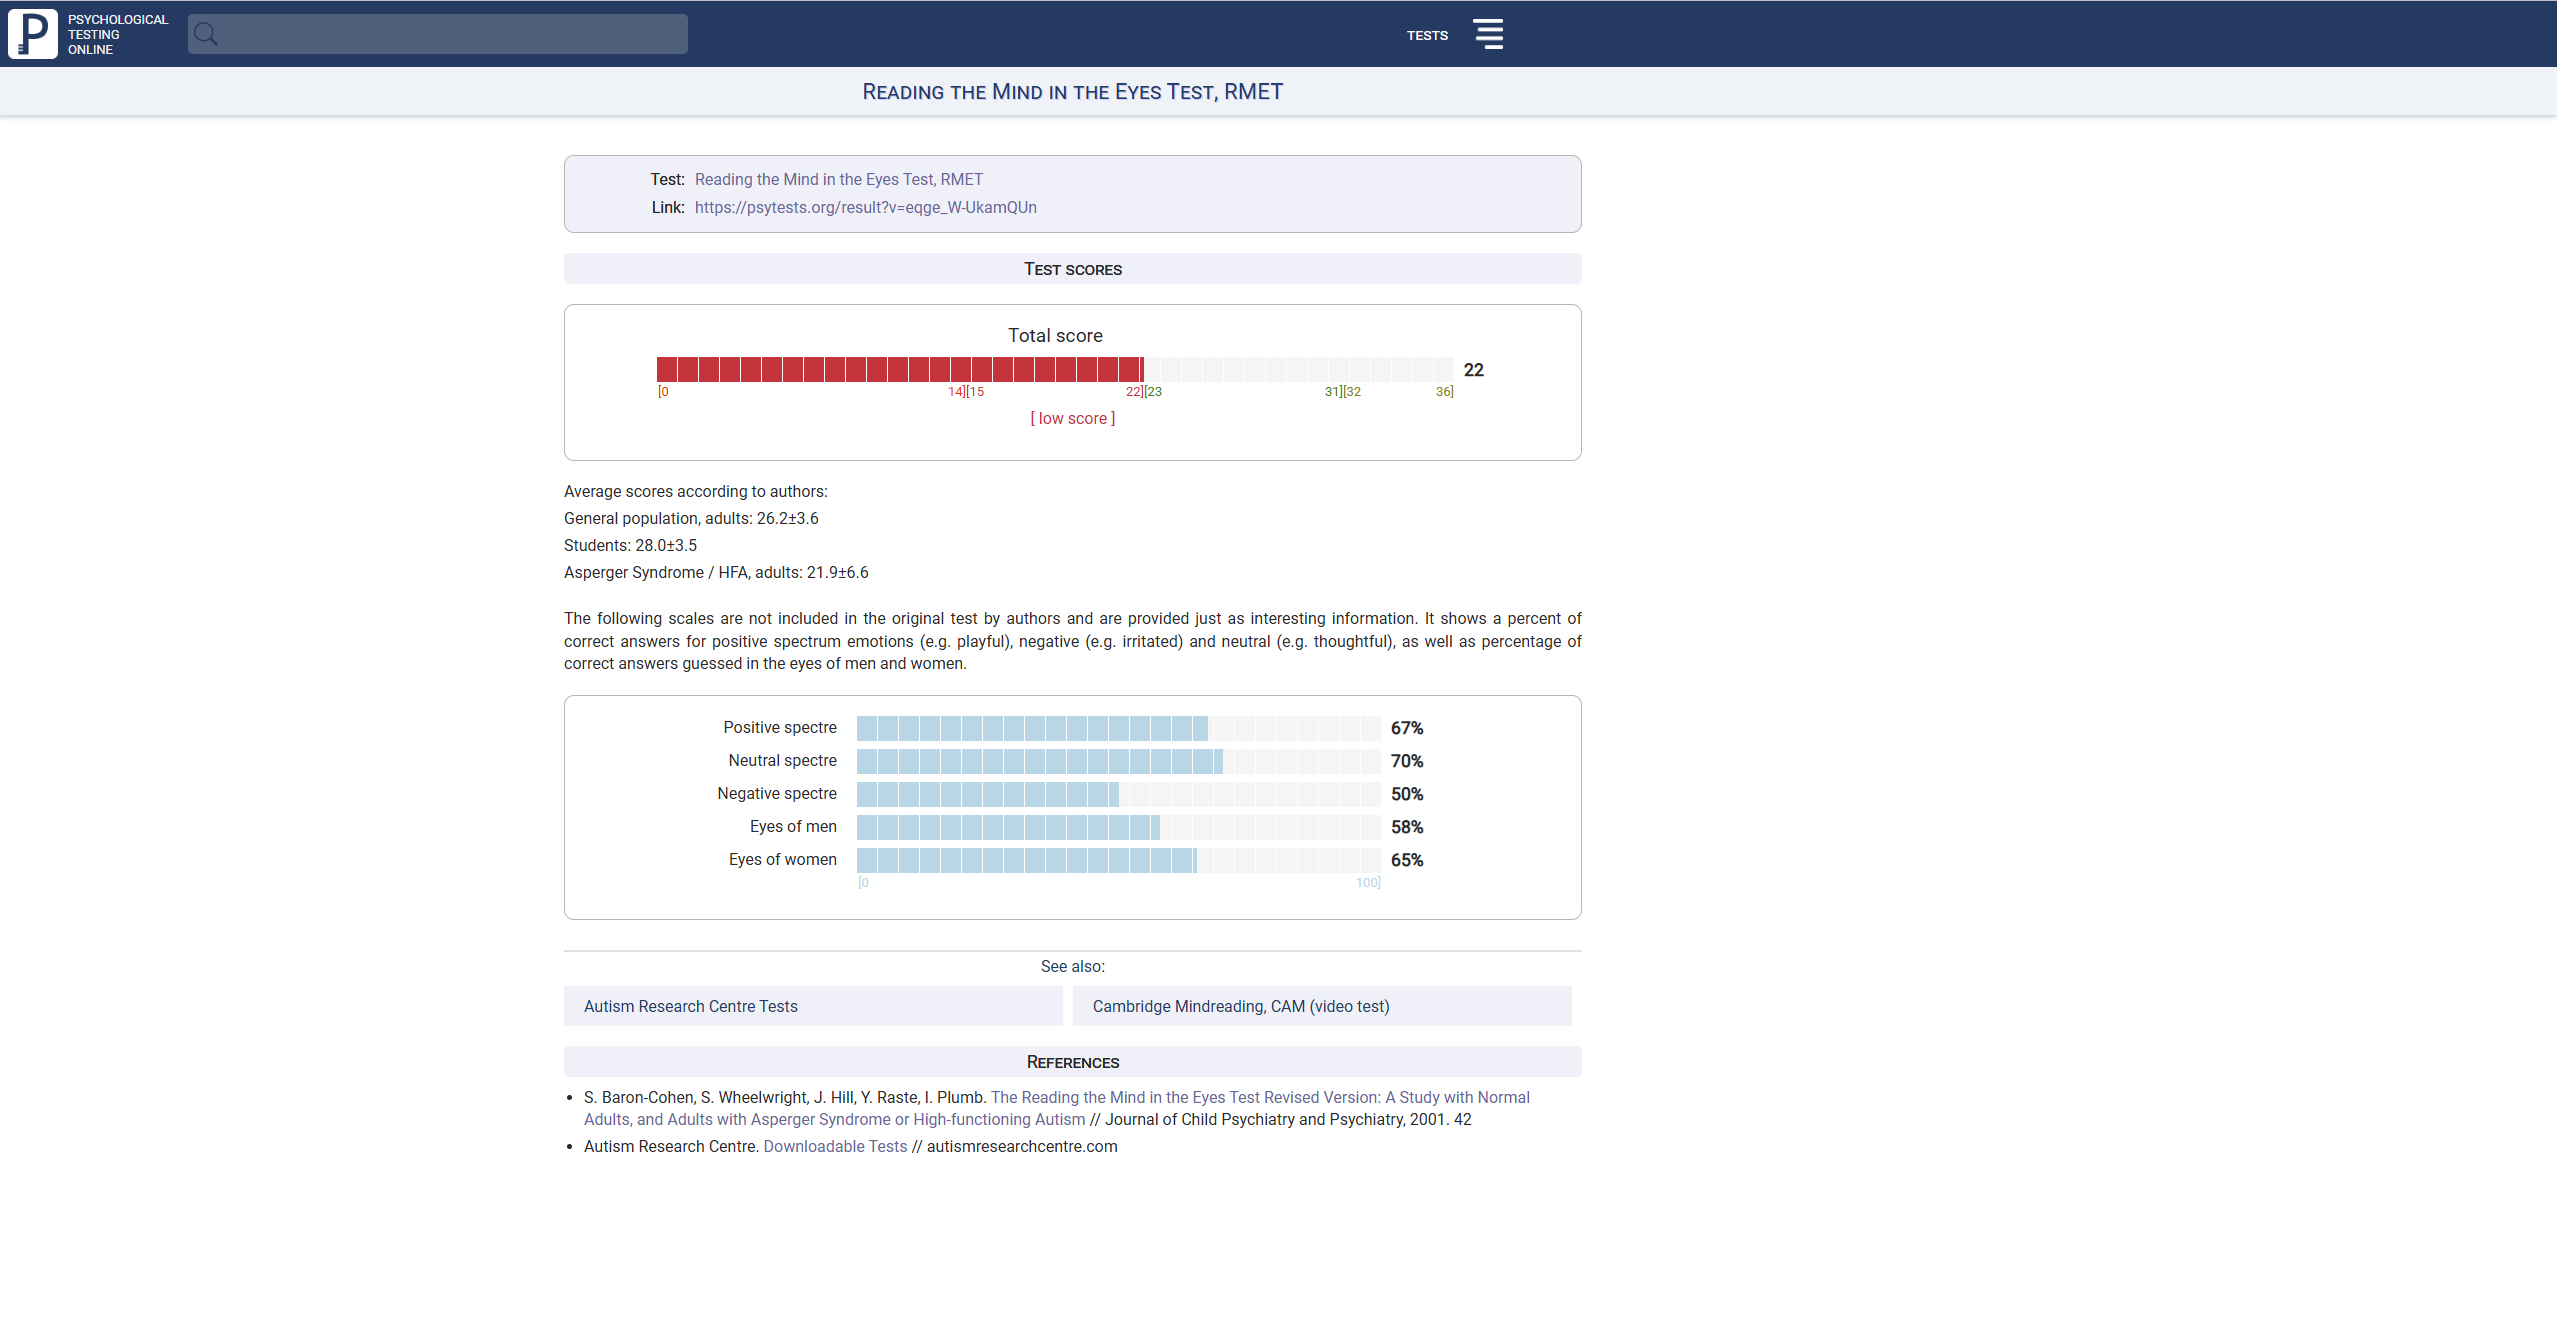Click the 58% value of Eyes of men
The width and height of the screenshot is (2557, 1324).
[x=1407, y=827]
